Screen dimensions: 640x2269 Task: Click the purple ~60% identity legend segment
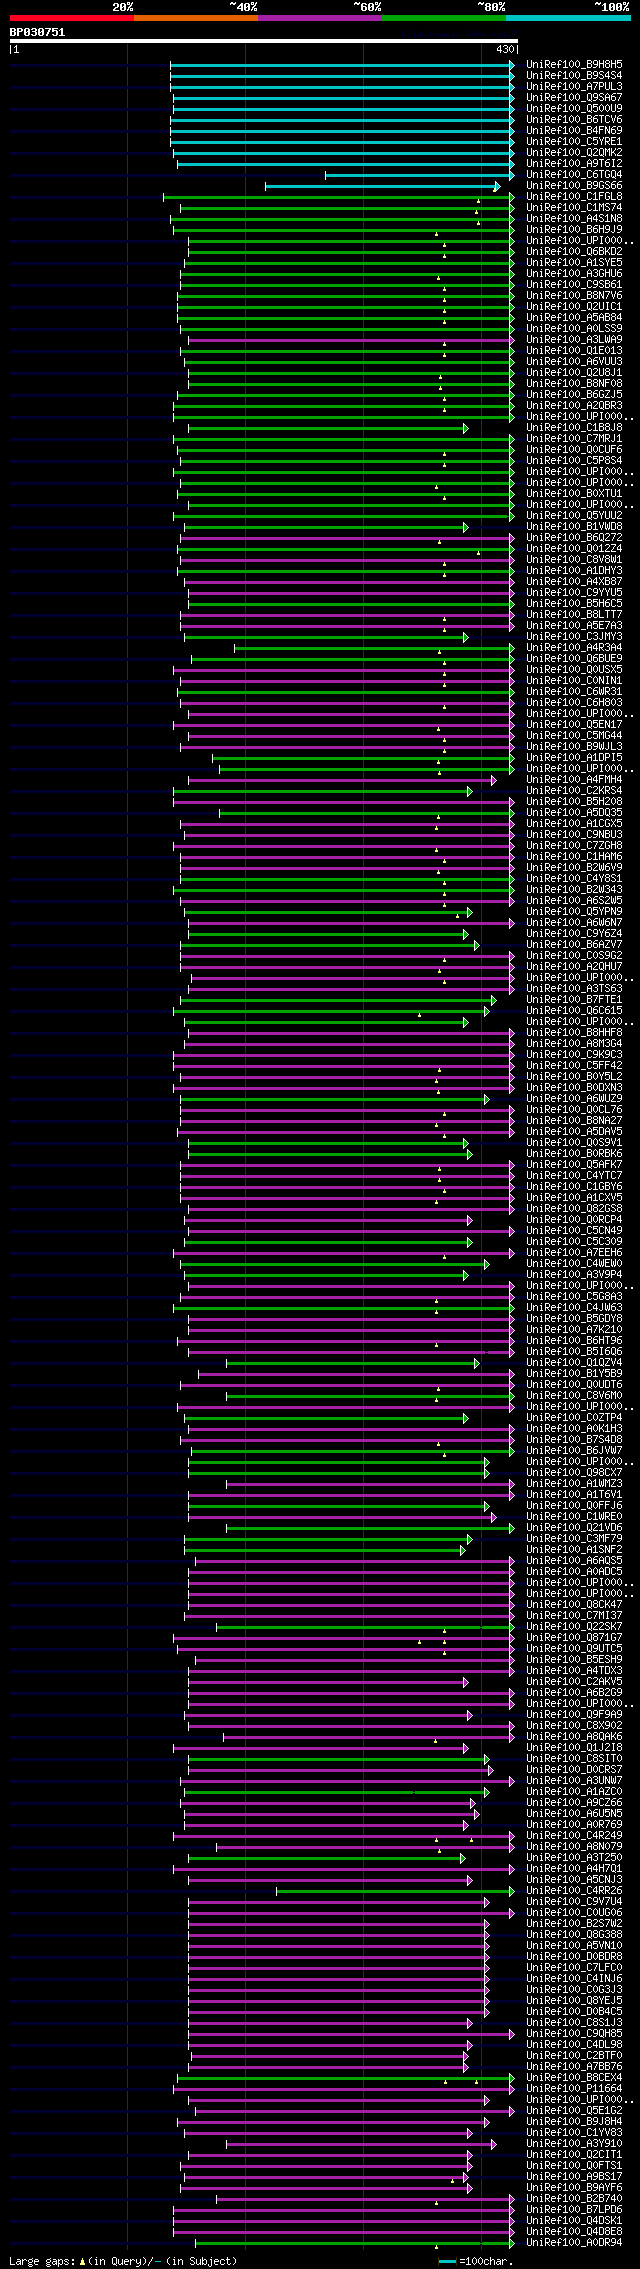pyautogui.click(x=320, y=17)
